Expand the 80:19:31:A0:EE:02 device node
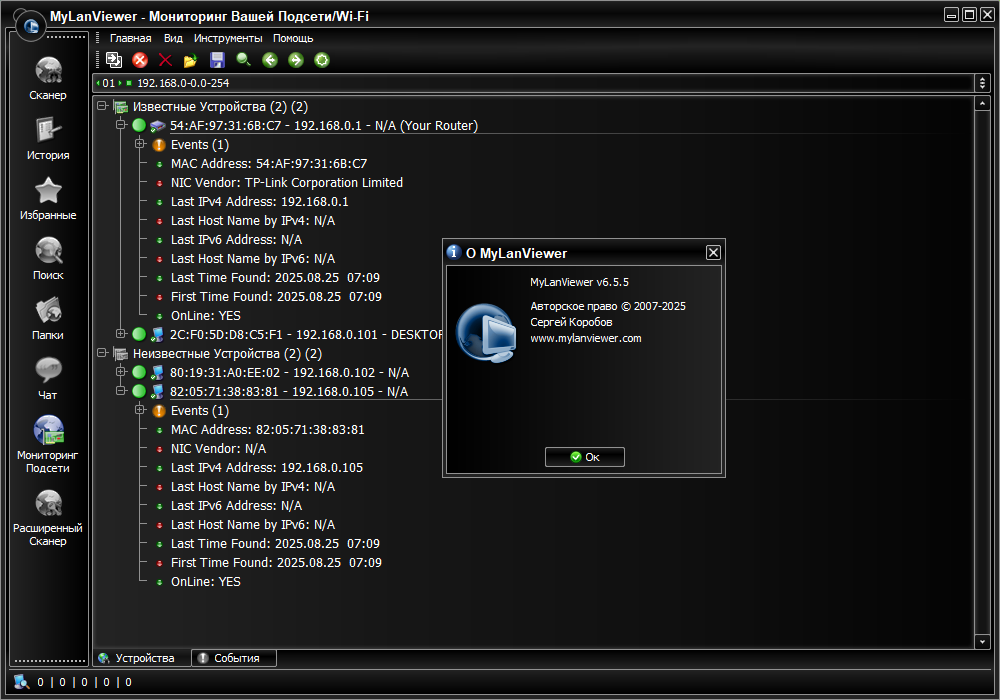Viewport: 1000px width, 700px height. coord(121,372)
